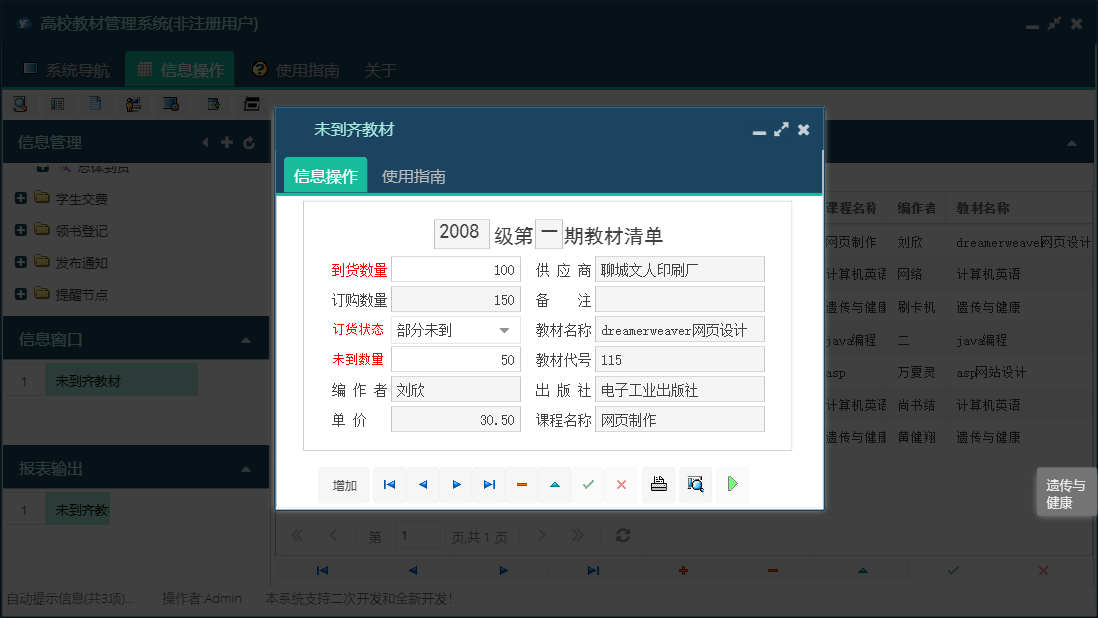The image size is (1098, 618).
Task: Confirm the record with the green checkmark
Action: click(588, 484)
